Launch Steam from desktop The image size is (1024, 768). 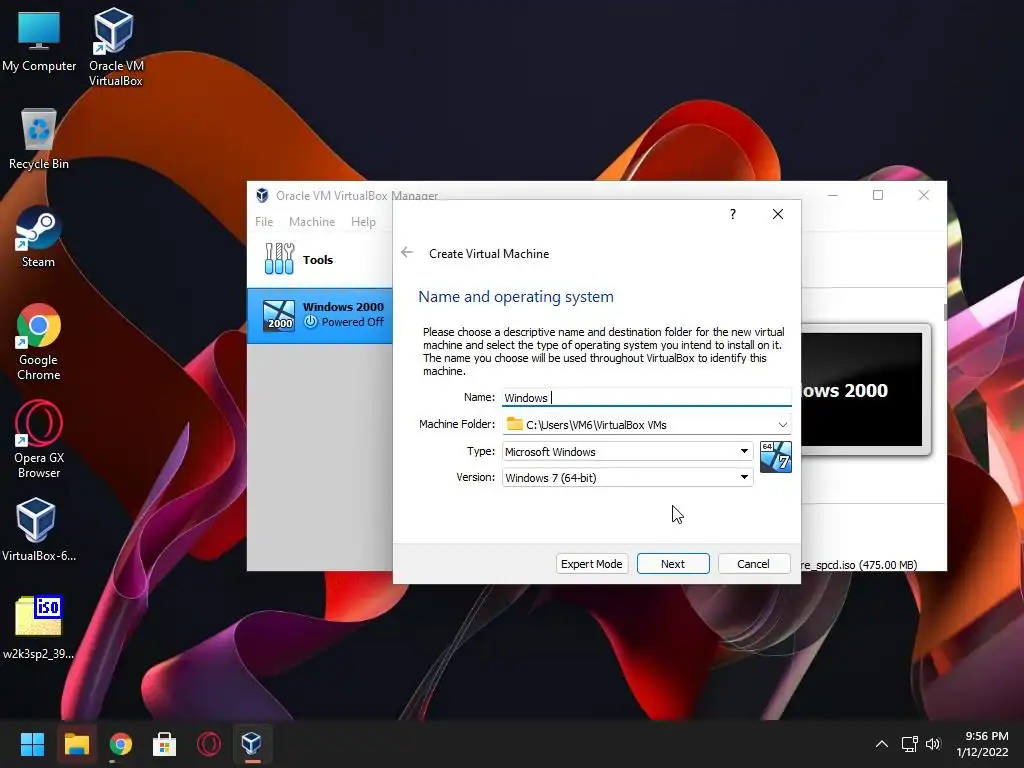(x=38, y=236)
